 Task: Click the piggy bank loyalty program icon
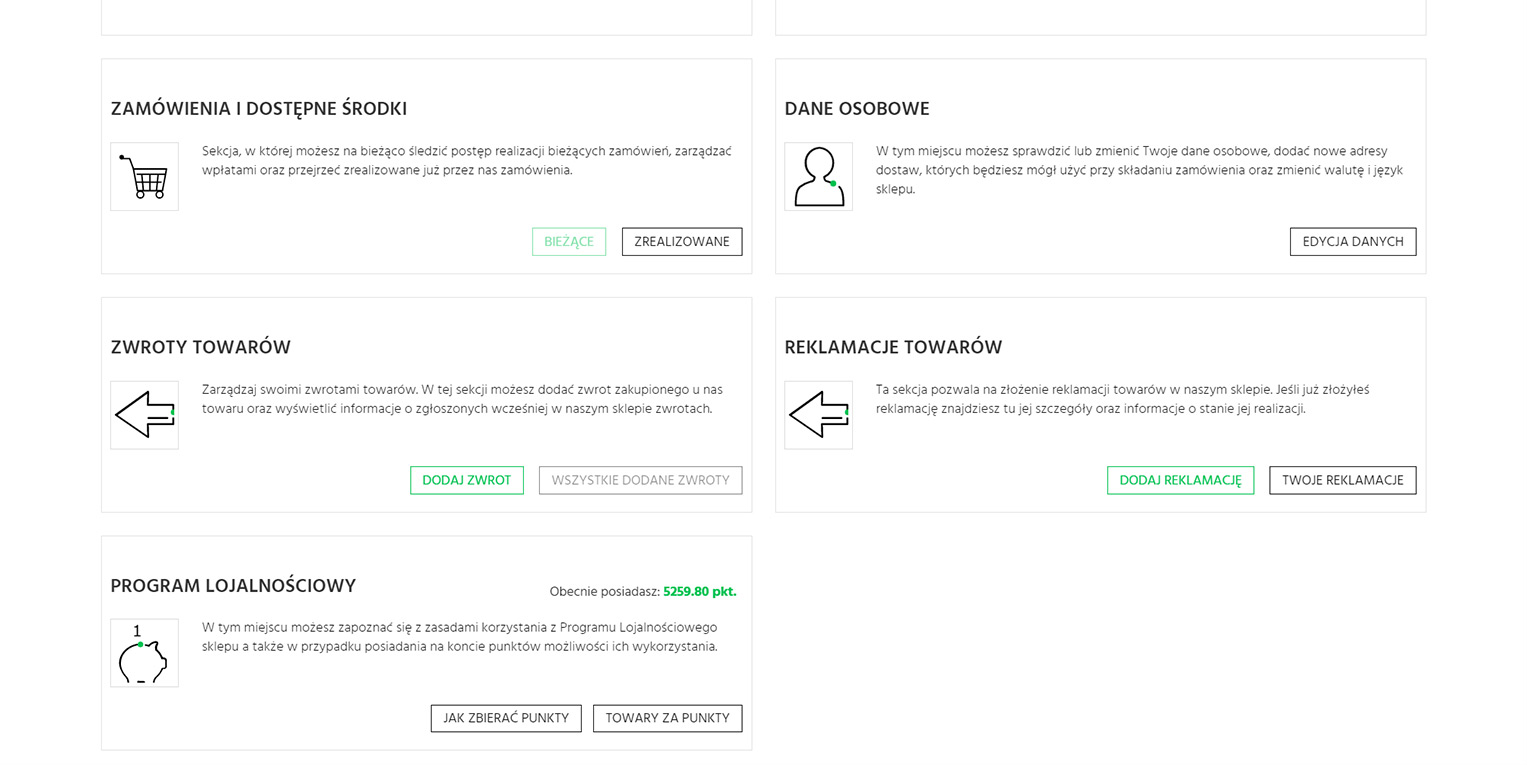pyautogui.click(x=144, y=653)
